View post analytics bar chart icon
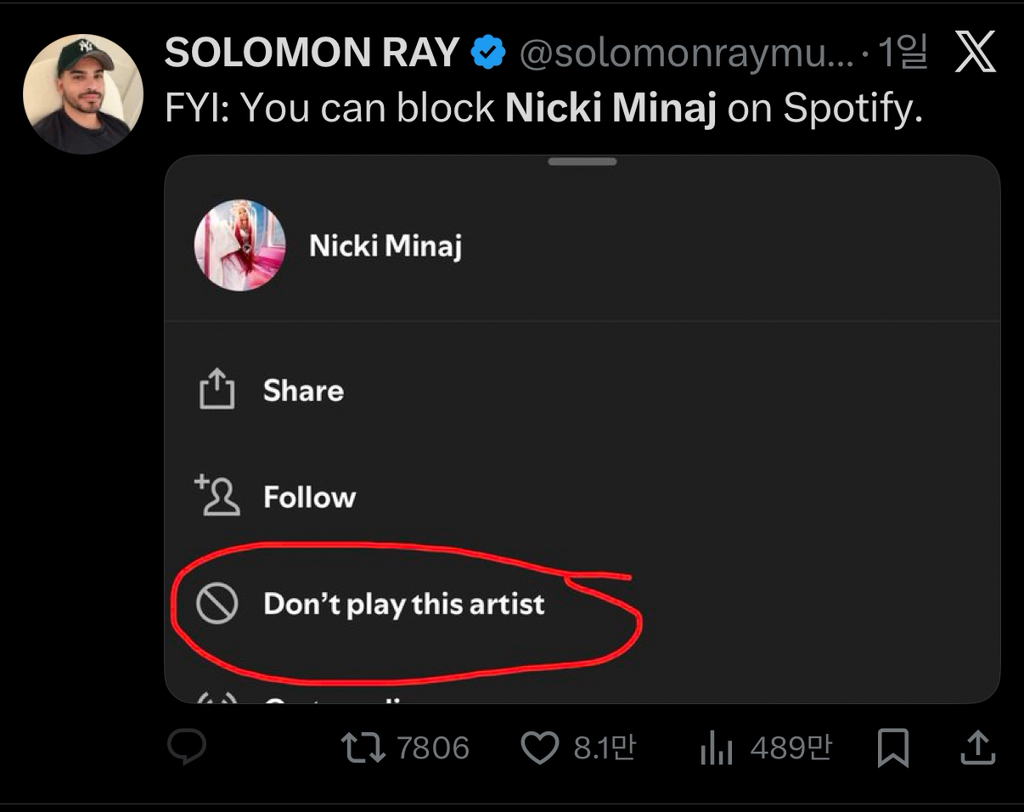 [x=716, y=748]
